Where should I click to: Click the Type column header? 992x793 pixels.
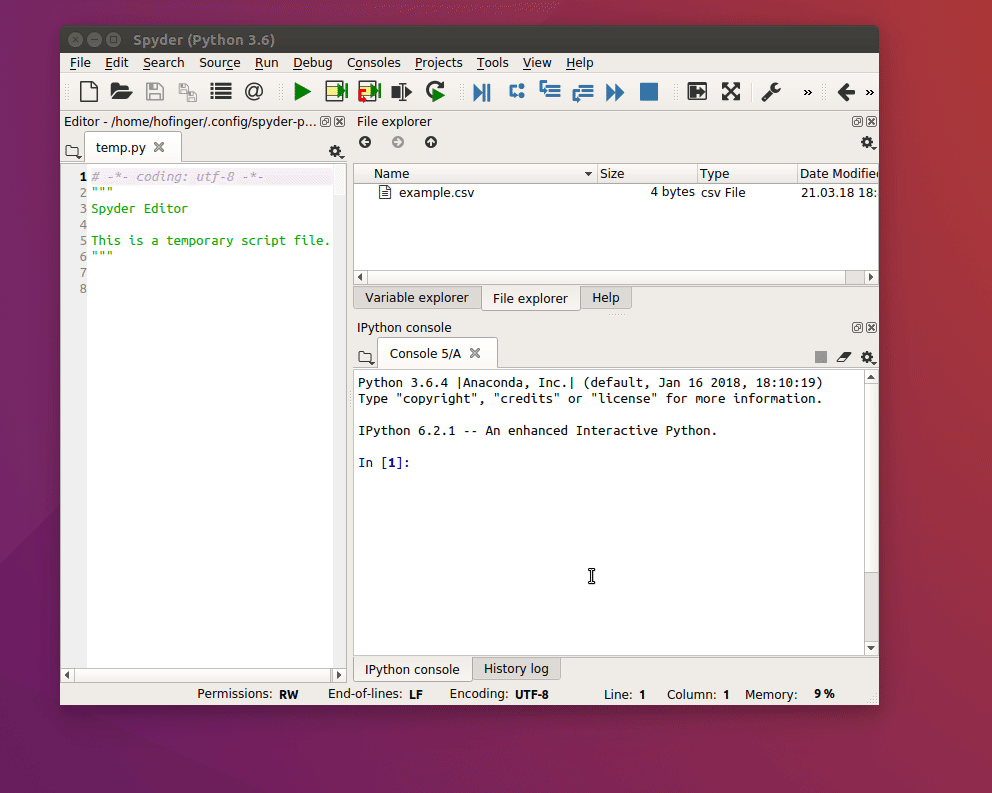[x=747, y=173]
